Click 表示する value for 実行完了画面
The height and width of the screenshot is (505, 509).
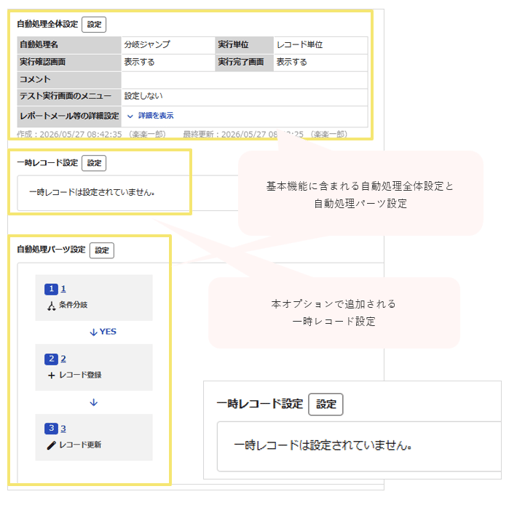pyautogui.click(x=292, y=62)
